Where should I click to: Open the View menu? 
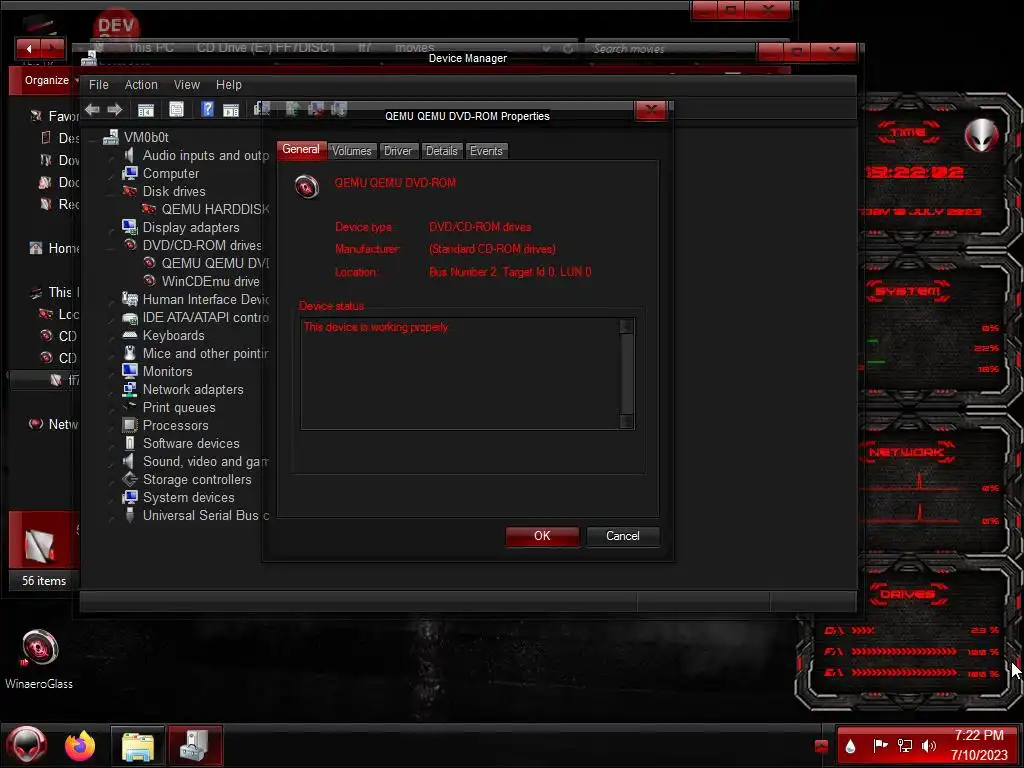coord(187,85)
